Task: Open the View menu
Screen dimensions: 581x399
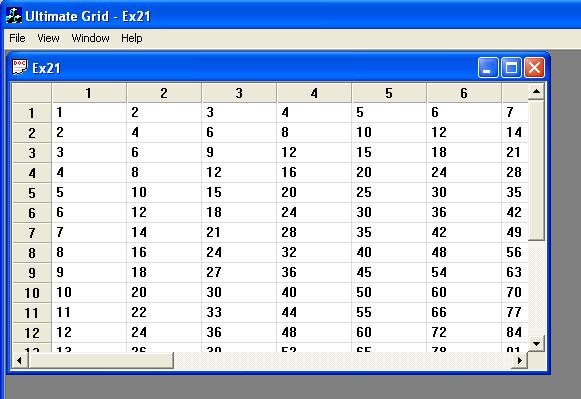Action: 48,38
